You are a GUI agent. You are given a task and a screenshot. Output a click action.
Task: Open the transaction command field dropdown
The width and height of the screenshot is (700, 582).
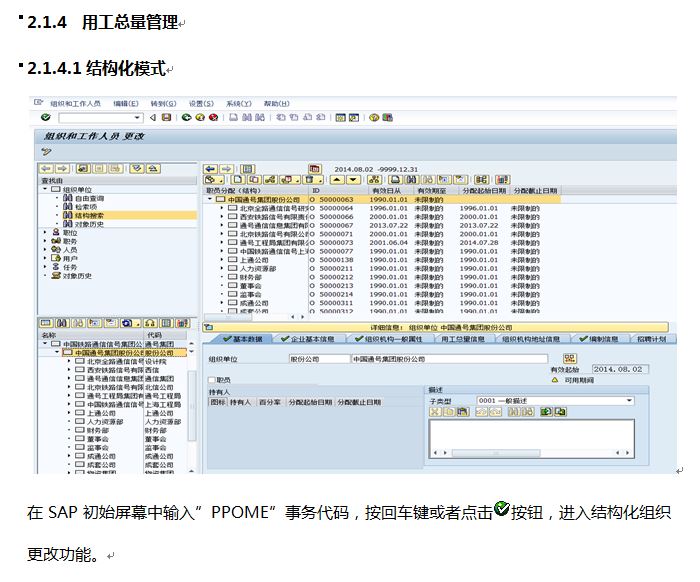pyautogui.click(x=137, y=118)
